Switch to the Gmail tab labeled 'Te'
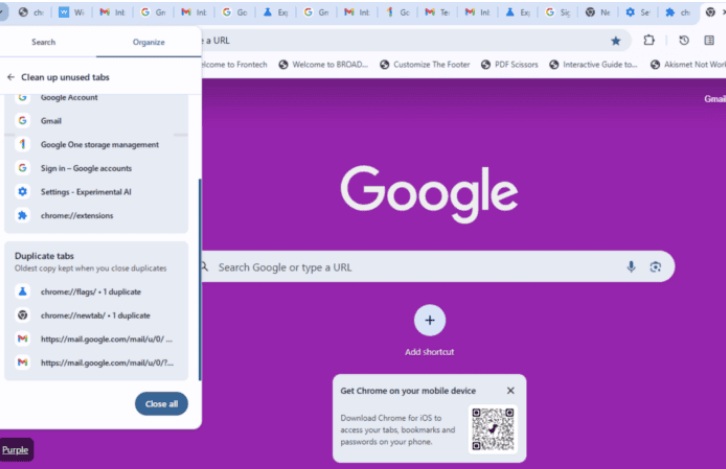Screen dimensions: 726x469 click(x=438, y=13)
